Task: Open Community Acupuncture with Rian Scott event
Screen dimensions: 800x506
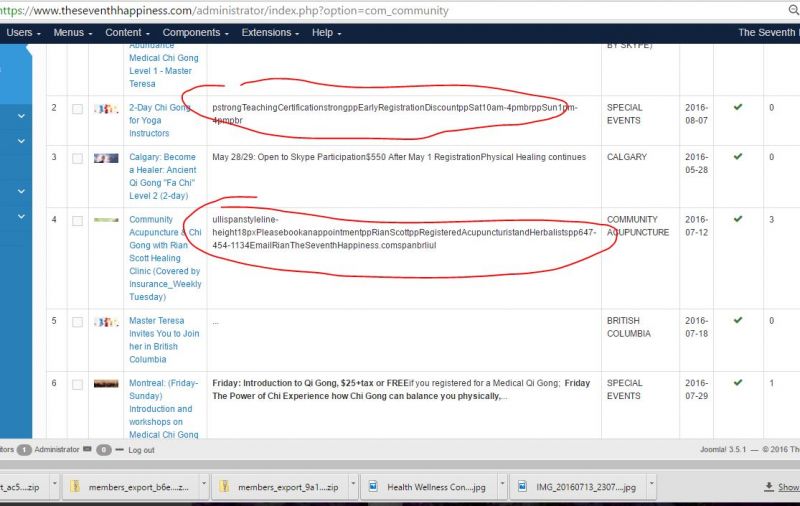Action: tap(165, 258)
